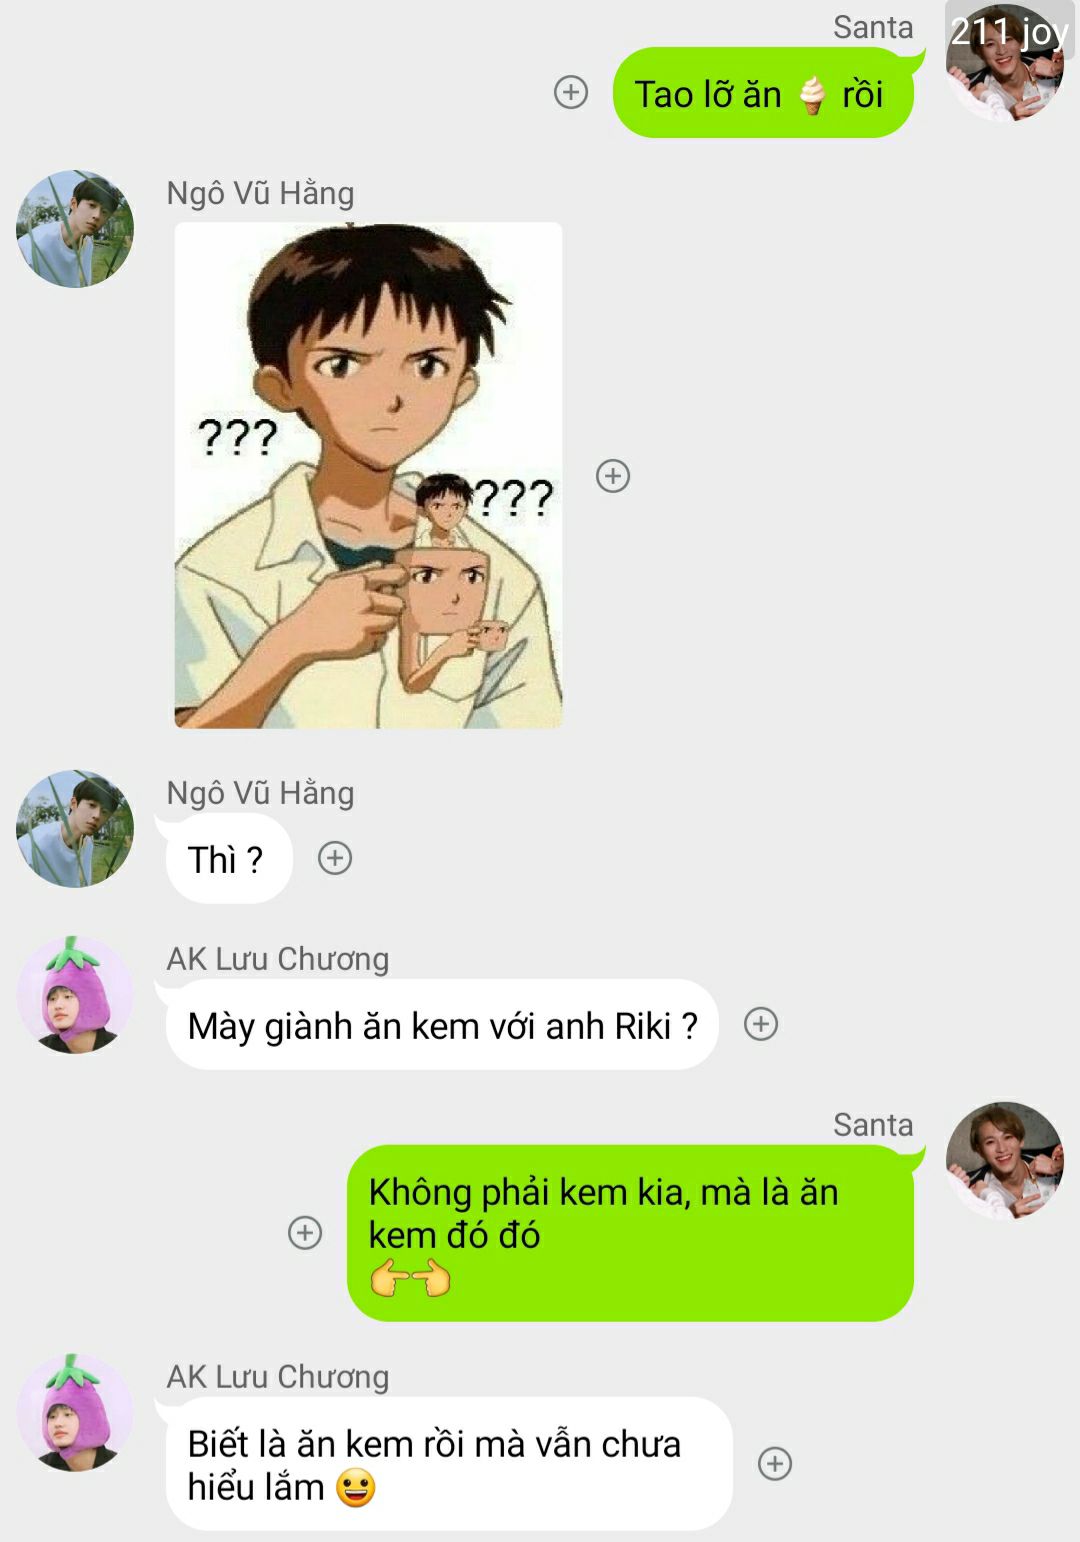
Task: Tap plus icon beside 'Tao lỡ ăn rồi' message
Action: pos(571,93)
